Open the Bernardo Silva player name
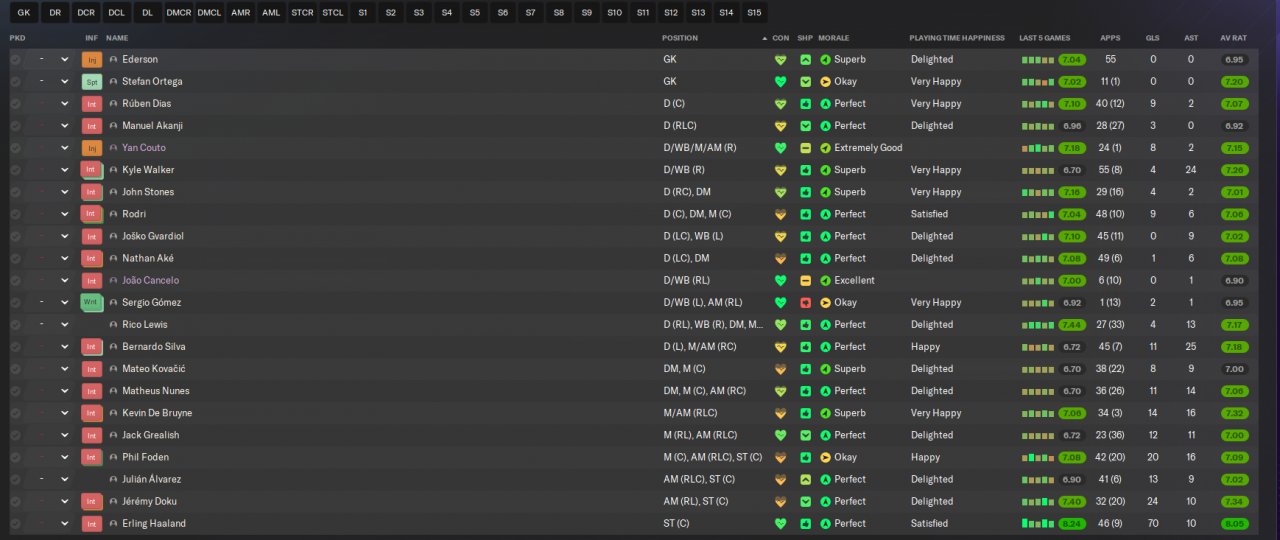Viewport: 1280px width, 540px height. click(153, 347)
